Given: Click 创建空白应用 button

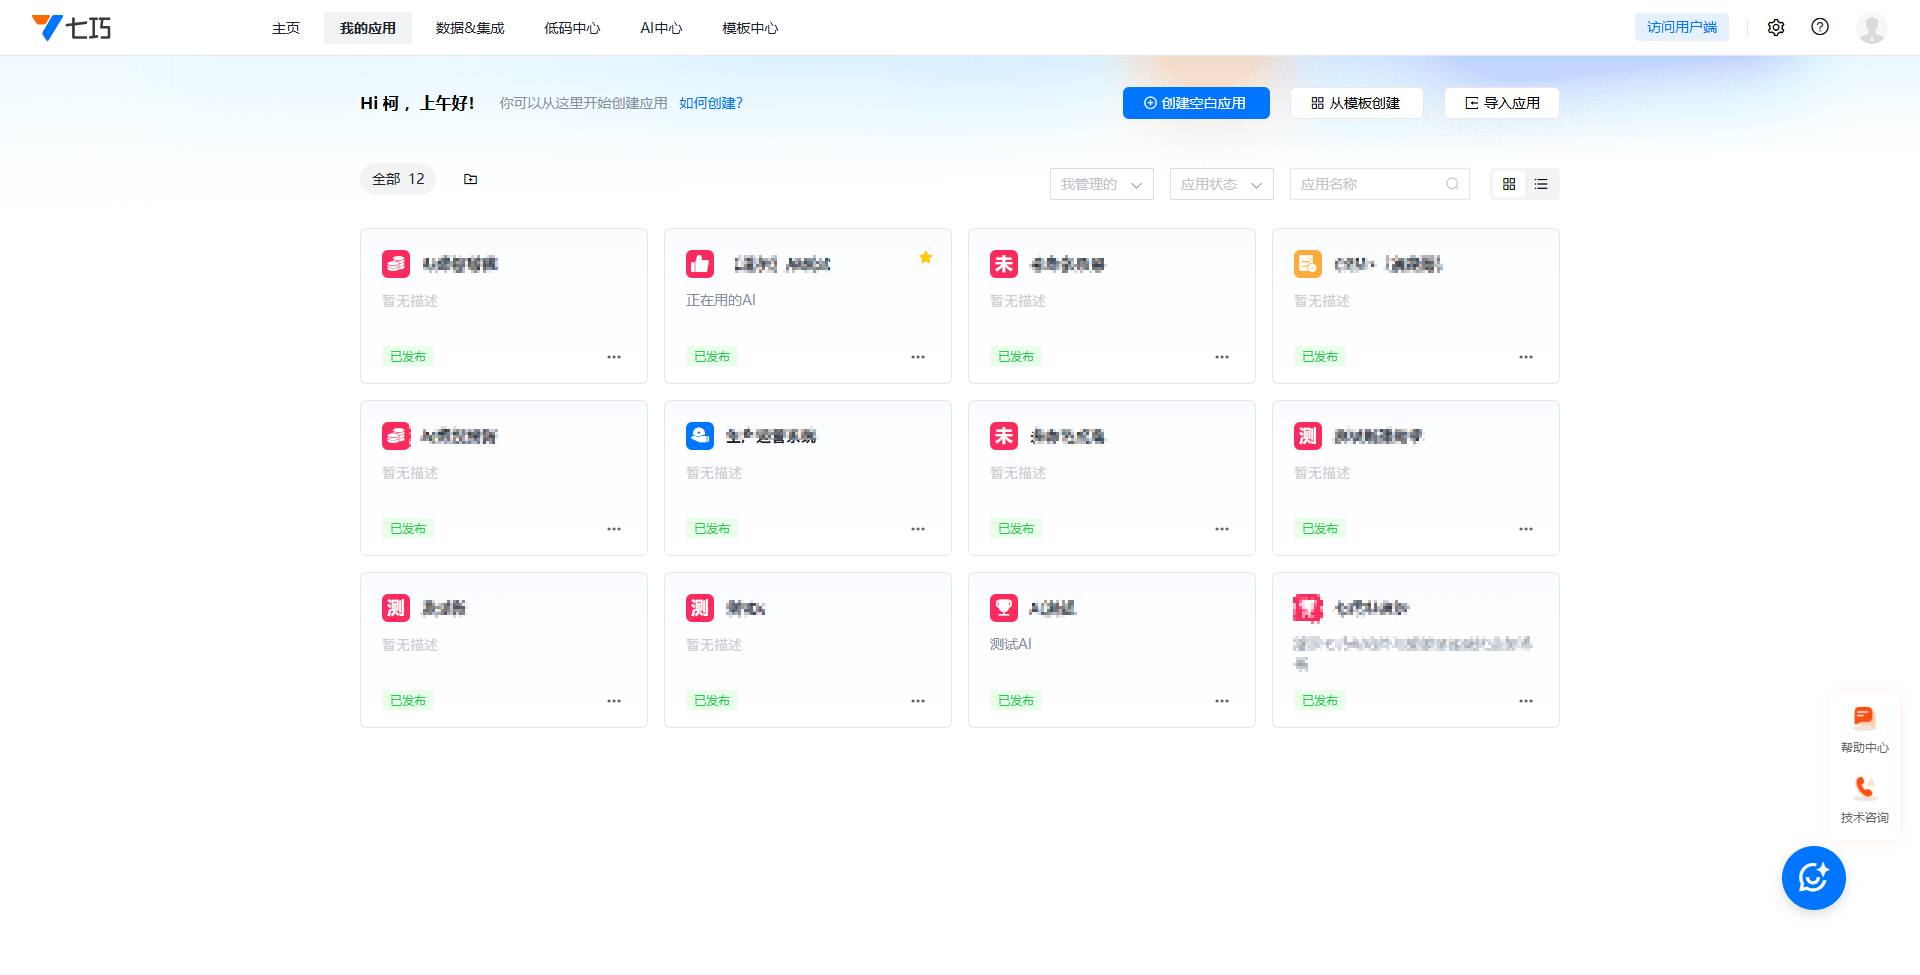Looking at the screenshot, I should 1196,103.
